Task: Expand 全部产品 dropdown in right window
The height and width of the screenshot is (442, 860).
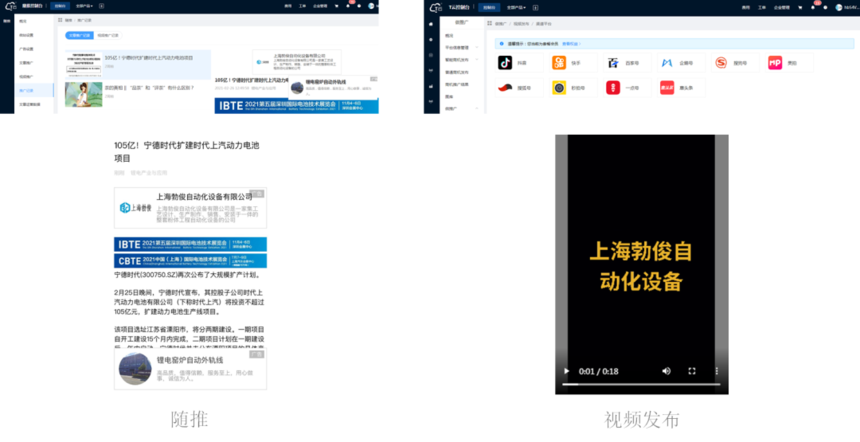Action: coord(516,8)
